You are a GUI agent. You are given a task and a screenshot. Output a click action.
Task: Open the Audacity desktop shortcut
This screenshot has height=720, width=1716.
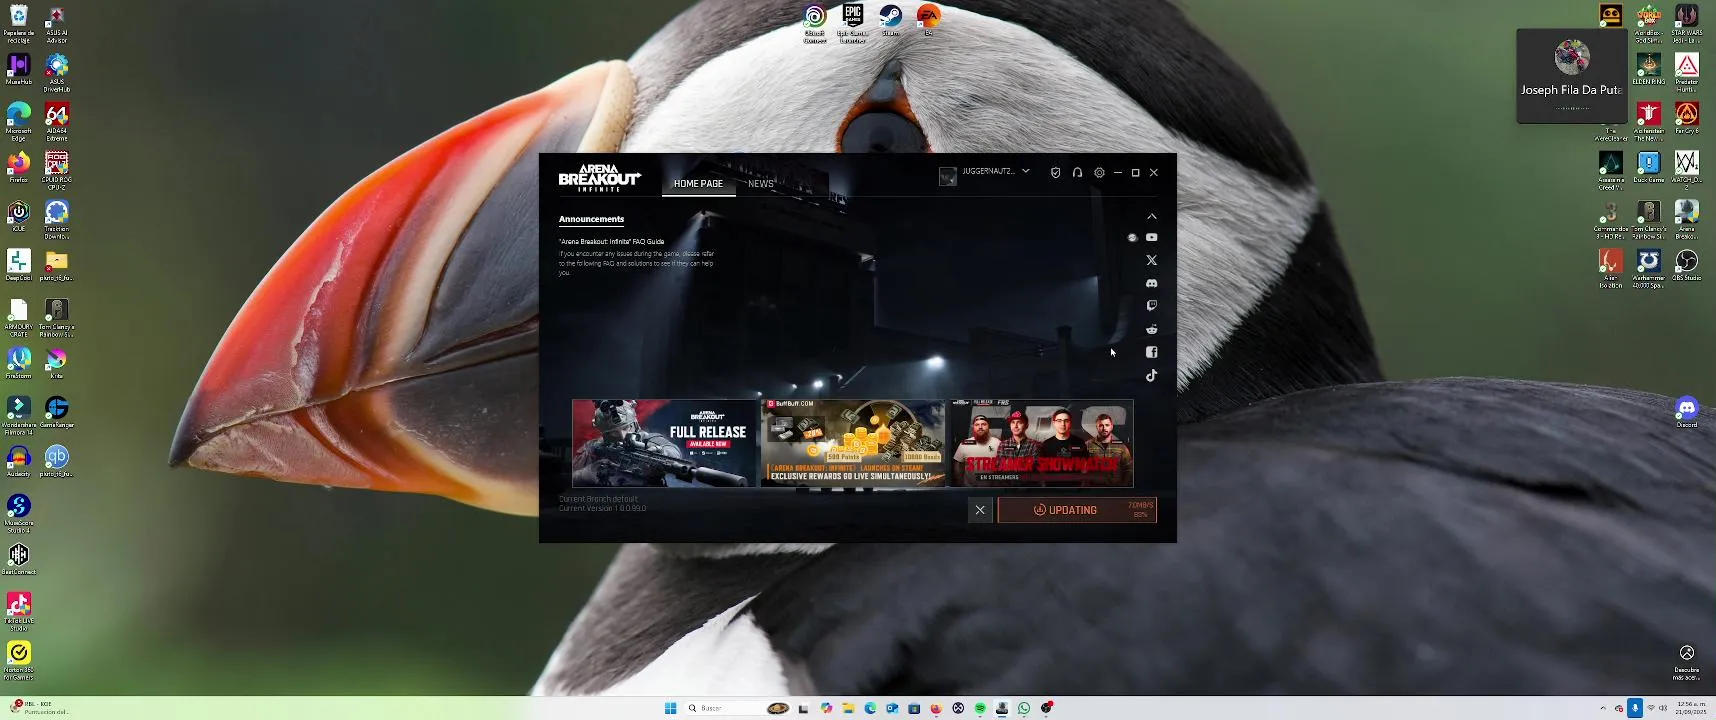(18, 461)
